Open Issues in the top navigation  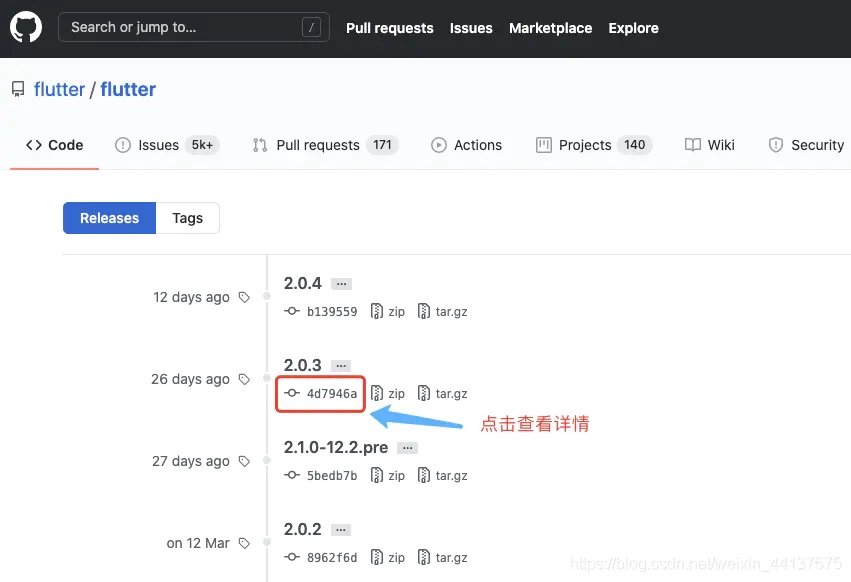pos(471,28)
